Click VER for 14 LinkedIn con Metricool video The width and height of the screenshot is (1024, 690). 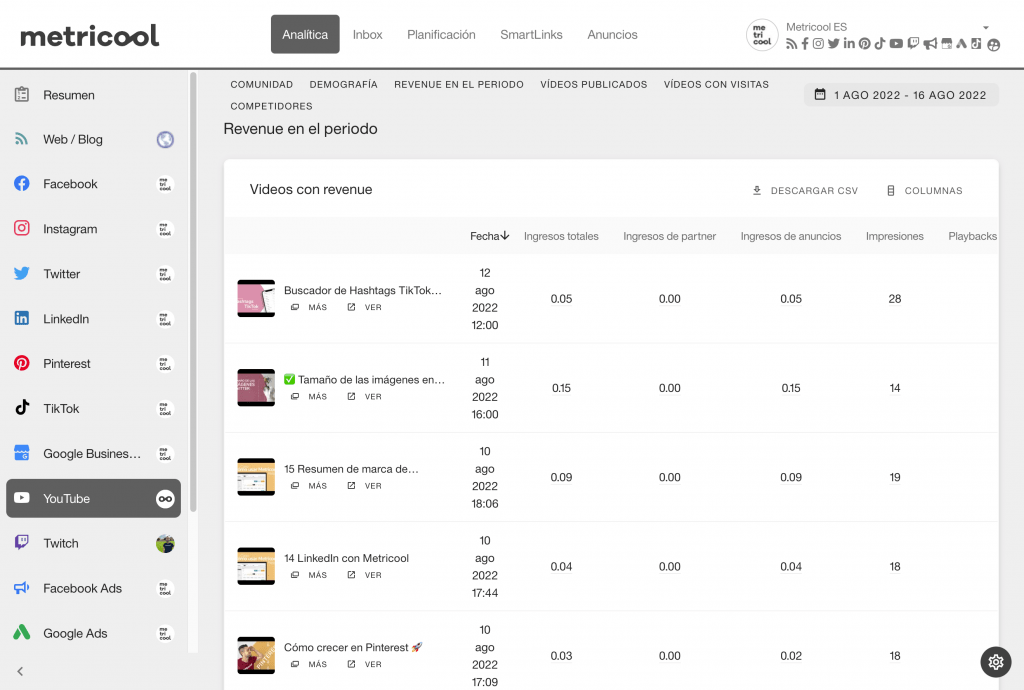pyautogui.click(x=364, y=575)
